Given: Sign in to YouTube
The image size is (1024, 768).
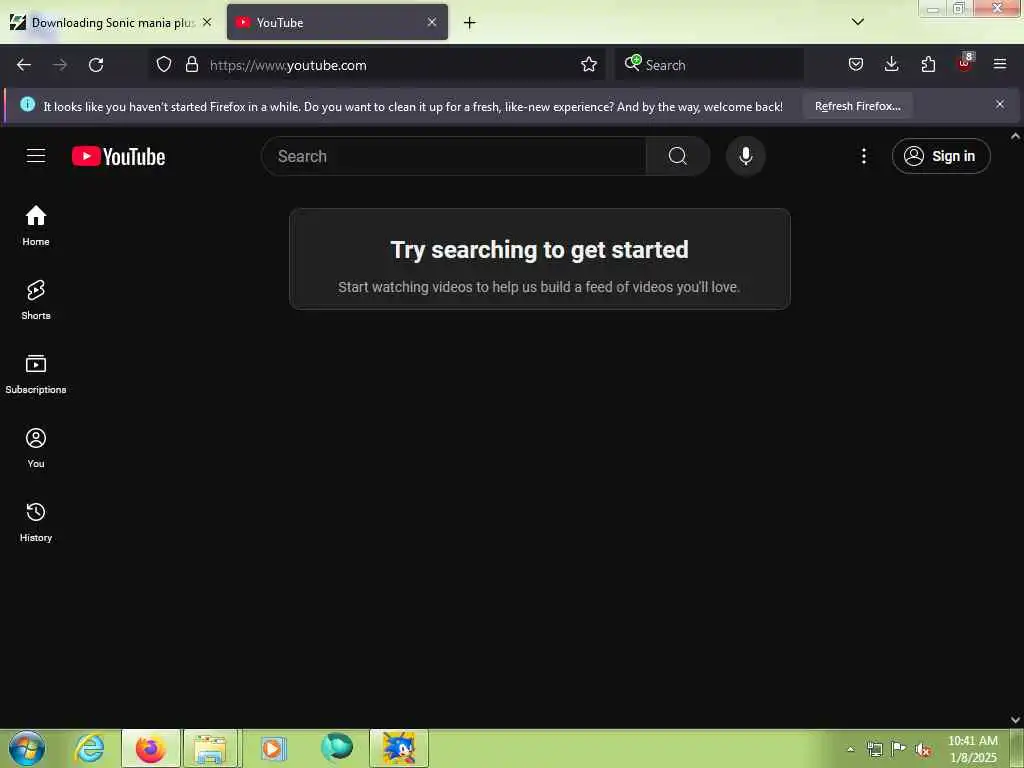Looking at the screenshot, I should [x=941, y=156].
